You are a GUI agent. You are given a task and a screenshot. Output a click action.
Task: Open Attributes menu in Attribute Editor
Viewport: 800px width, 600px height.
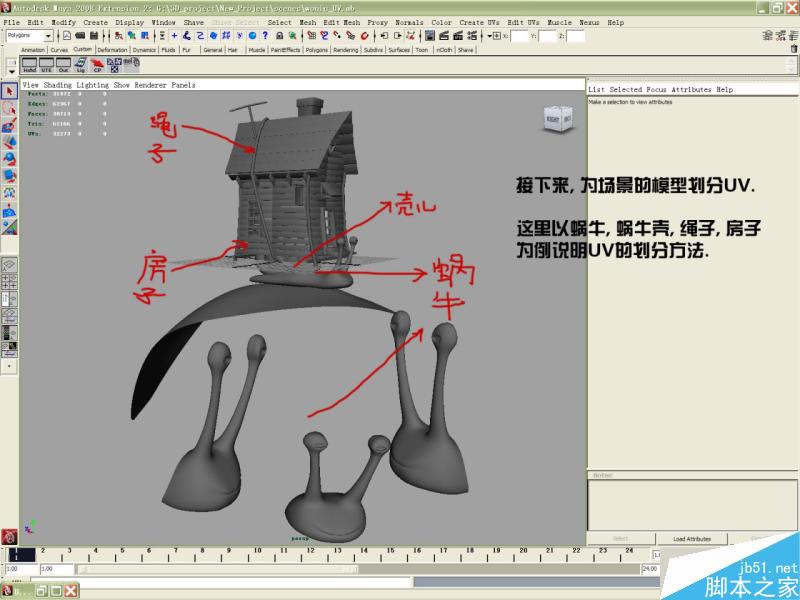[691, 90]
